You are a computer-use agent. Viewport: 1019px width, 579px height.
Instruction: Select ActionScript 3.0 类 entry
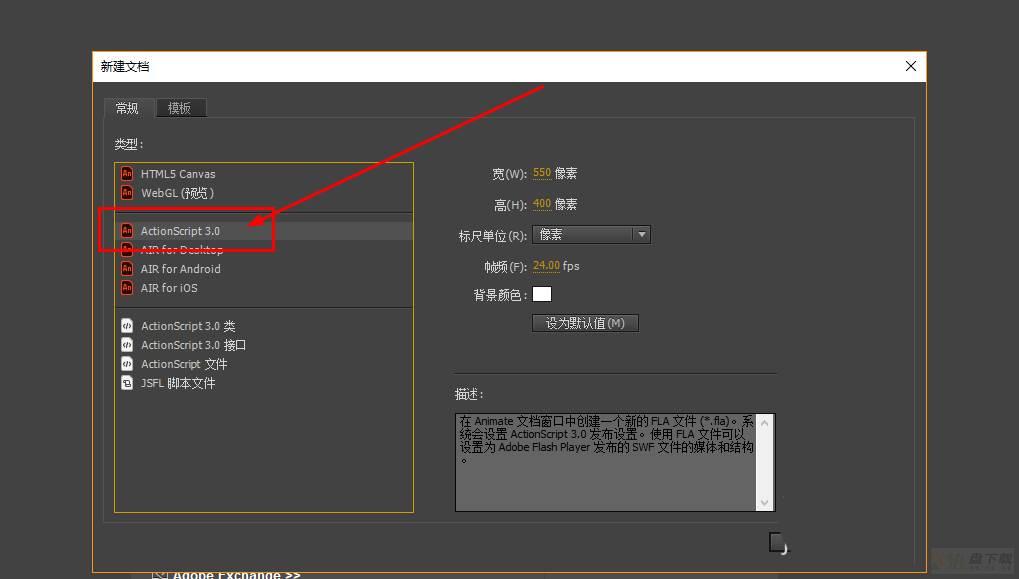[x=264, y=326]
